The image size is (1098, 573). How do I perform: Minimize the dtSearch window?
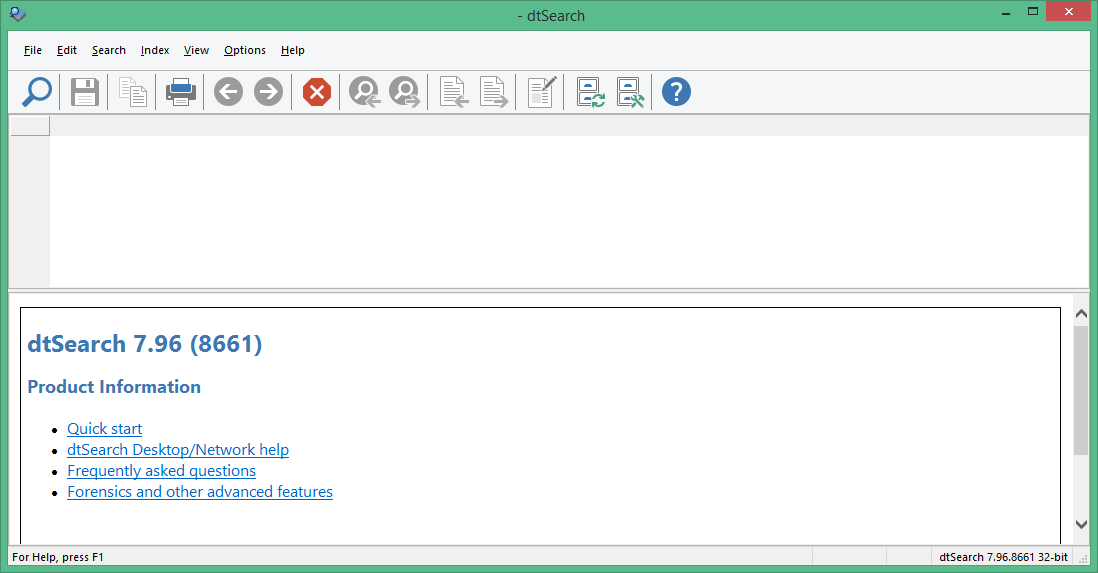[1006, 12]
